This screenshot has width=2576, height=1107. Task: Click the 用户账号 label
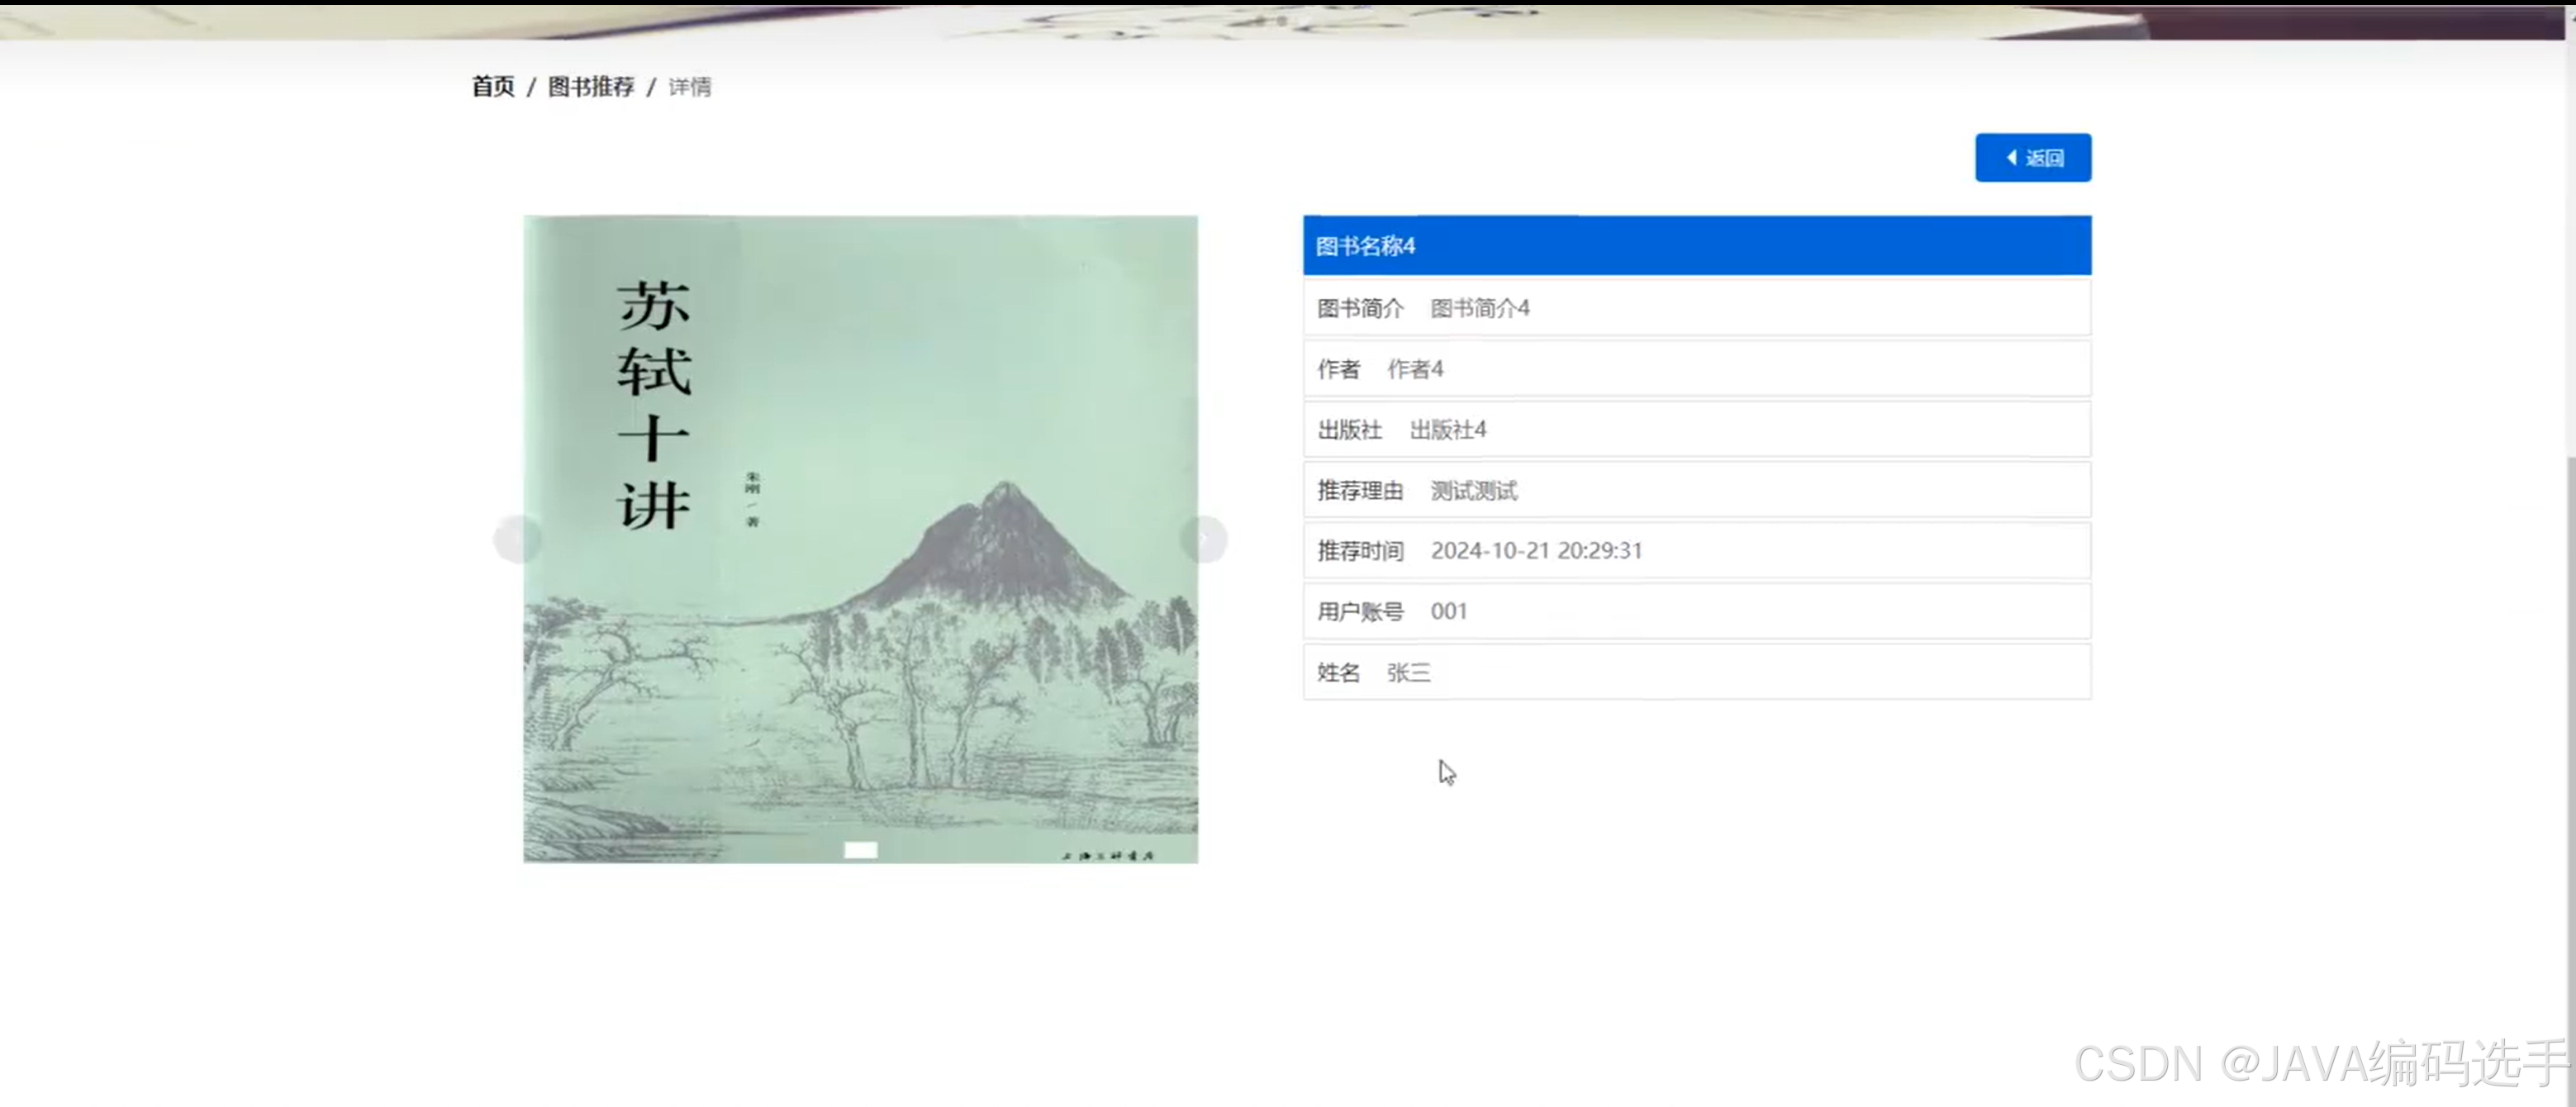pyautogui.click(x=1360, y=612)
